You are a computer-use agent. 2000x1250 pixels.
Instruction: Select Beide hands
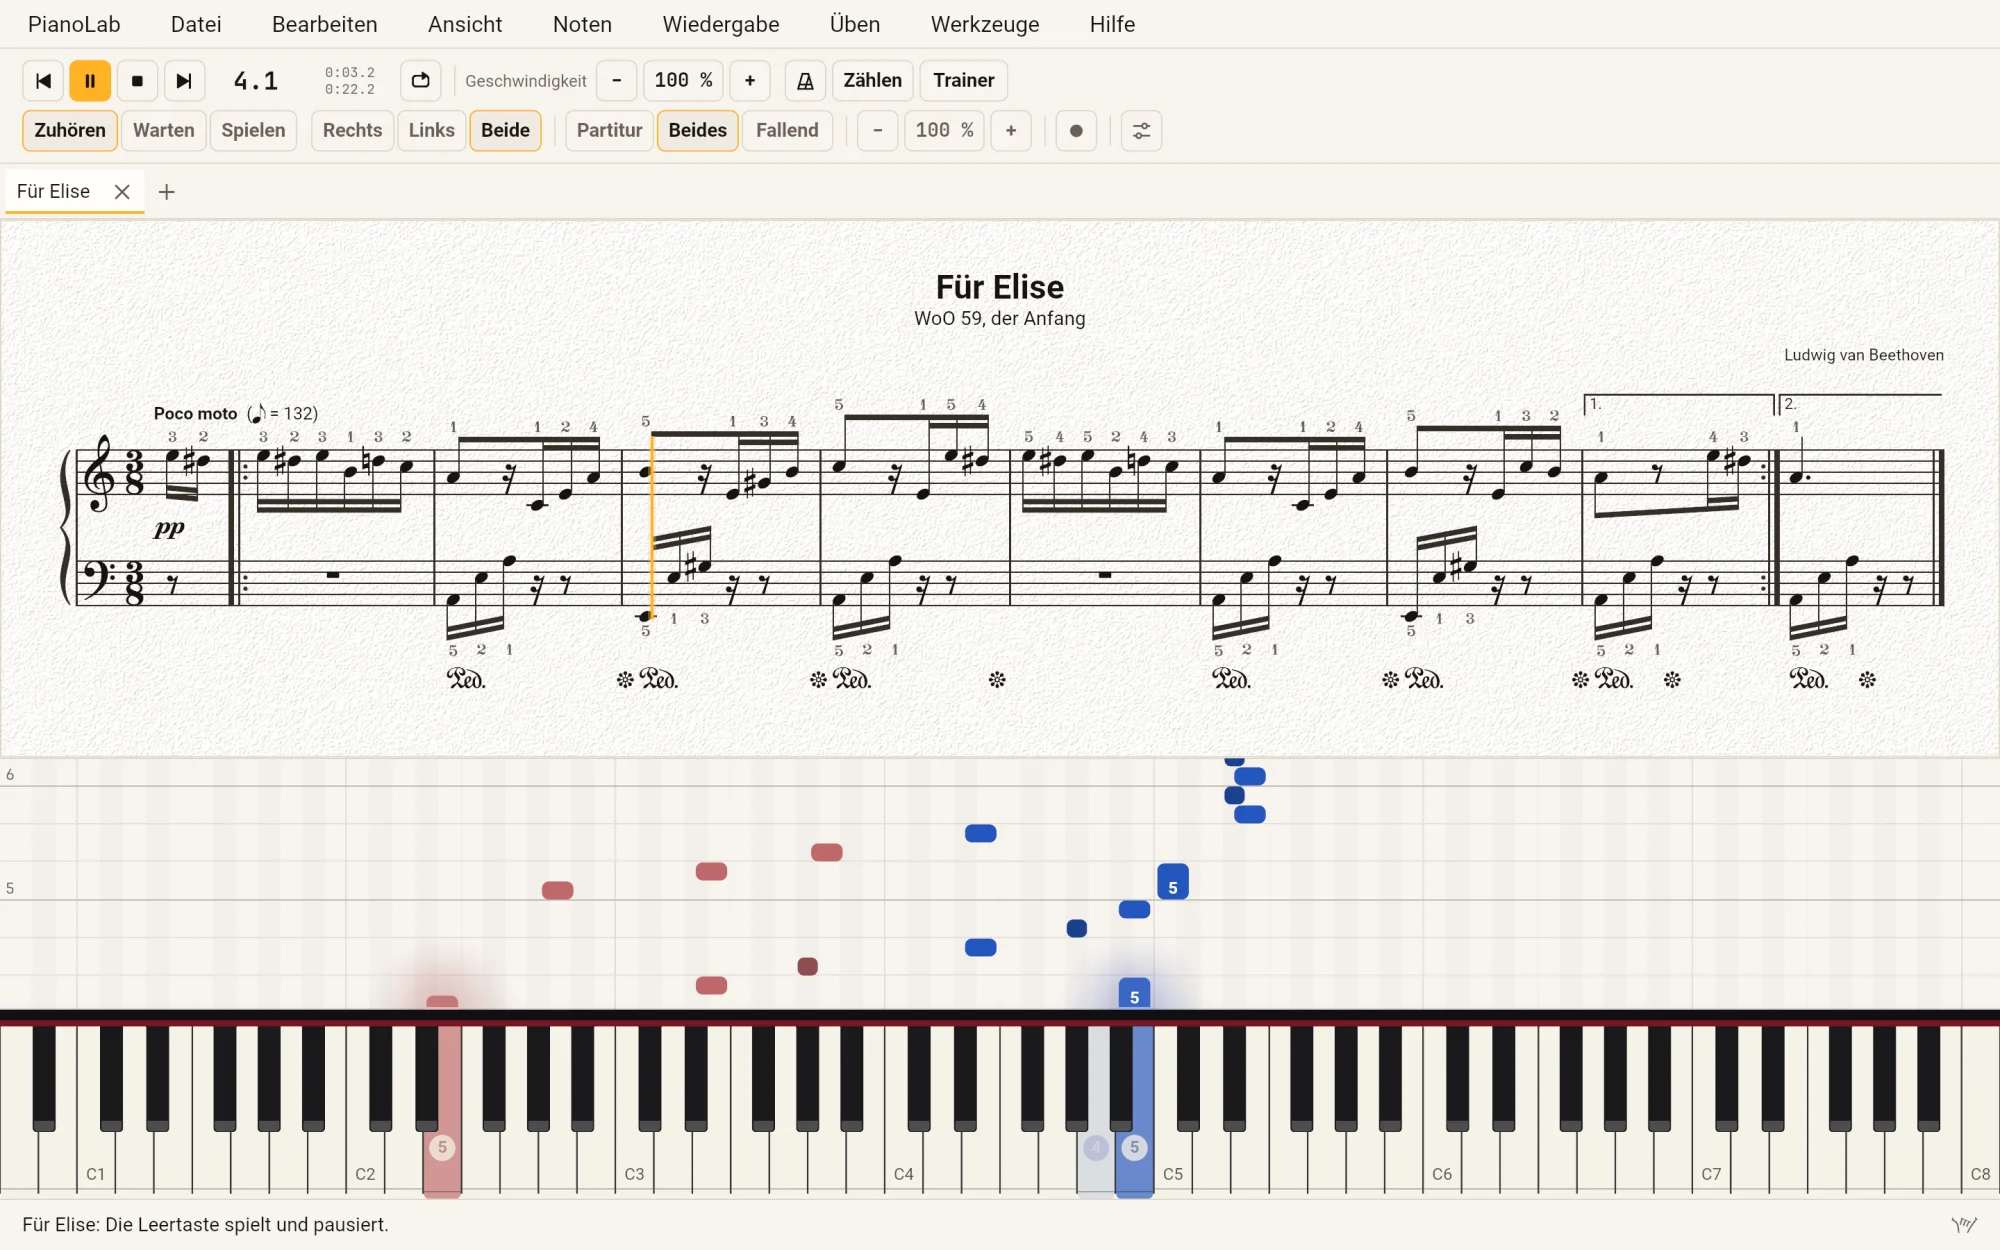505,131
